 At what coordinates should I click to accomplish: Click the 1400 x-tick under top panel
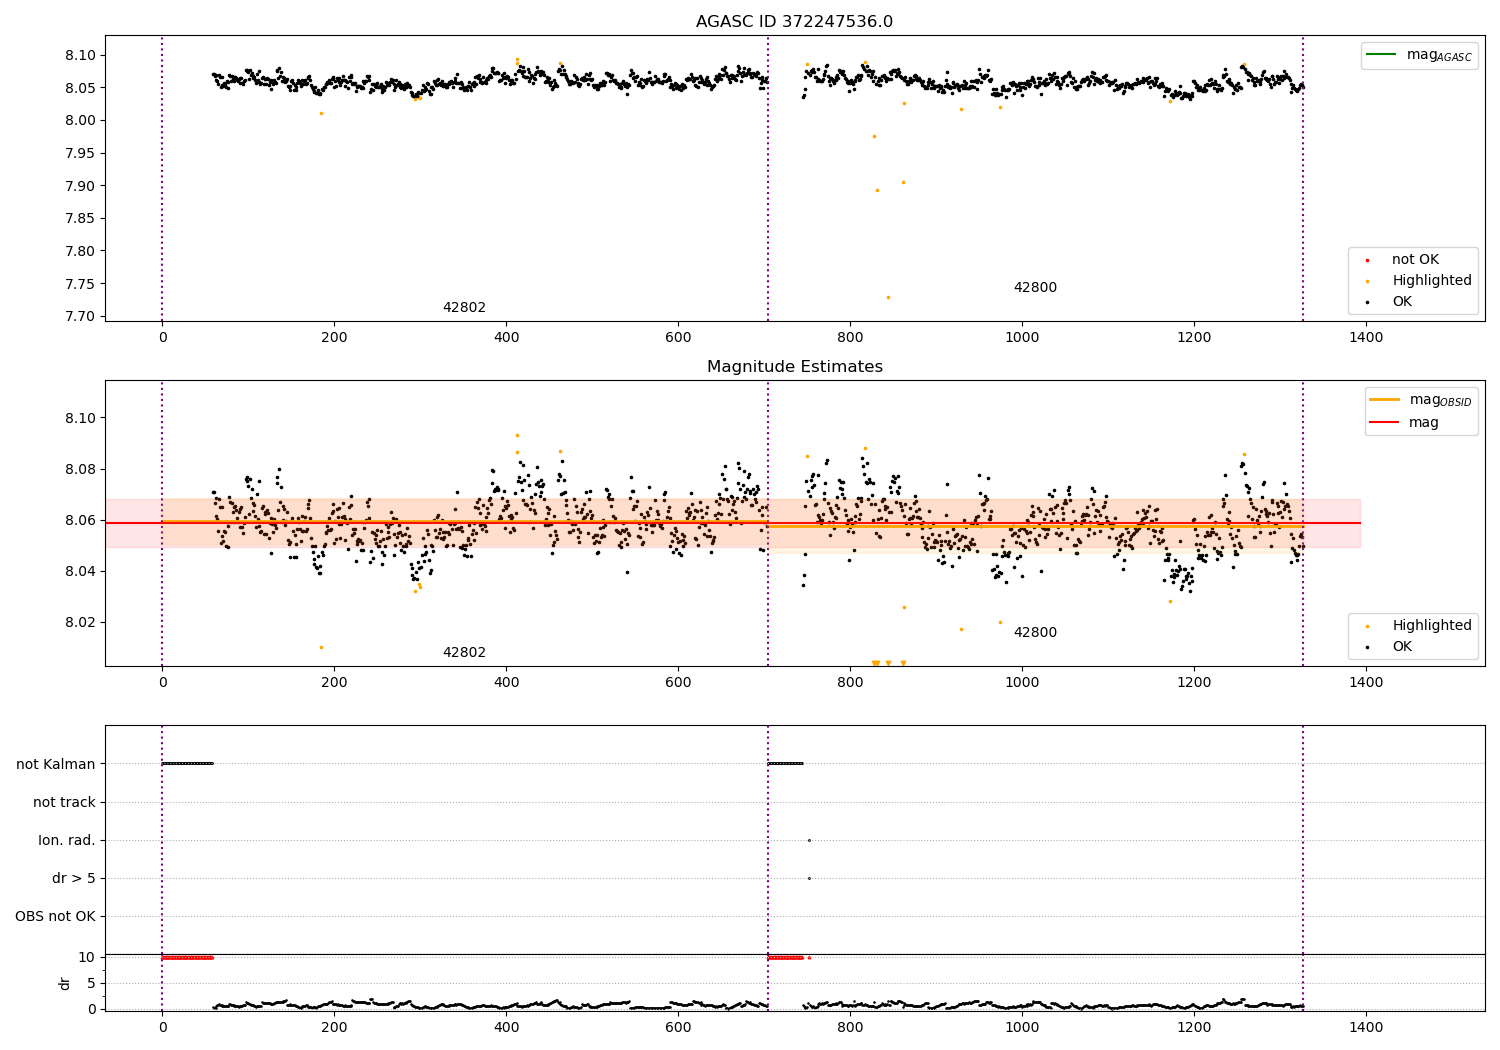point(1366,338)
